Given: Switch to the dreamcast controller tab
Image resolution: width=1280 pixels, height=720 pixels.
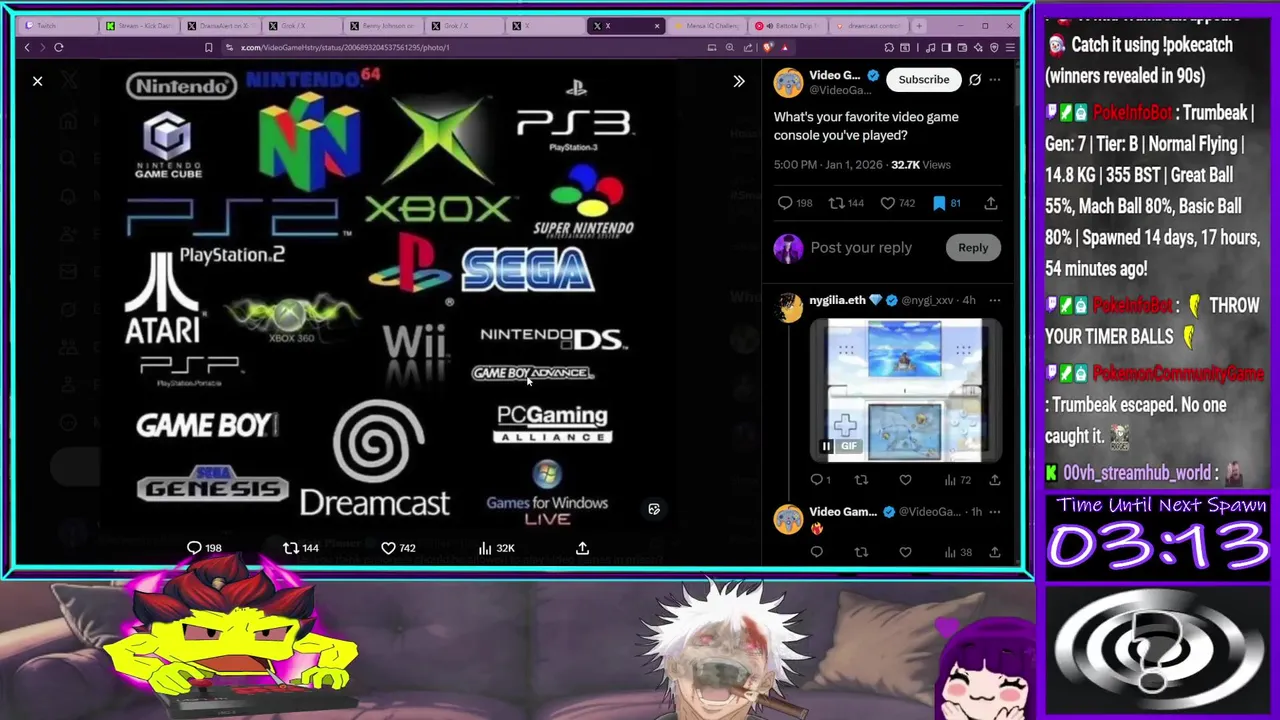Looking at the screenshot, I should tap(870, 26).
